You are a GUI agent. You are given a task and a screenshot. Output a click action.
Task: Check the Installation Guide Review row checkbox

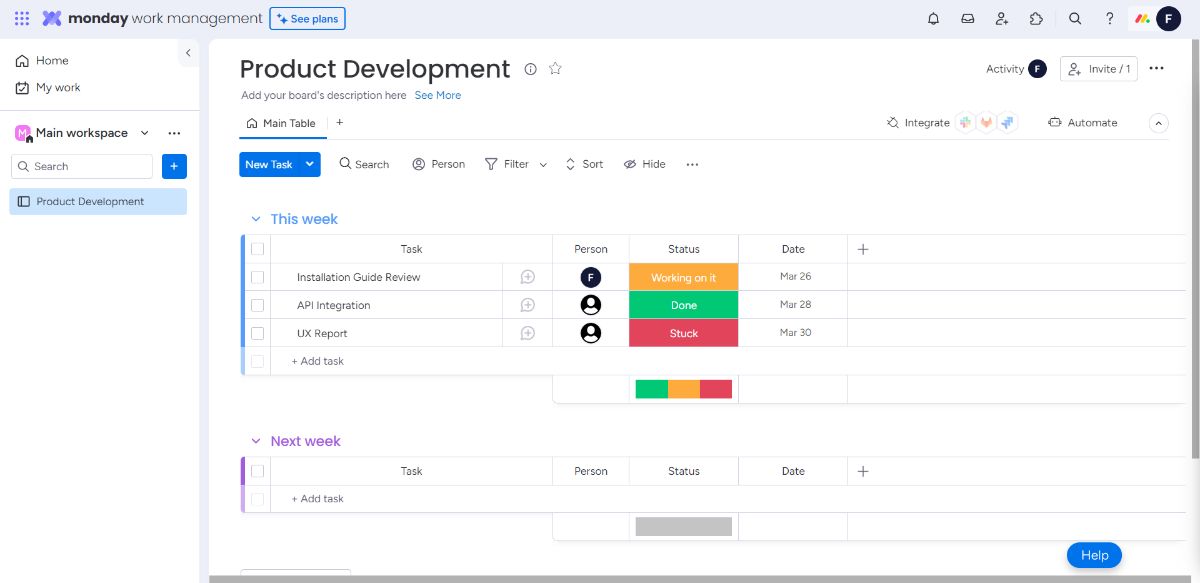[x=257, y=277]
